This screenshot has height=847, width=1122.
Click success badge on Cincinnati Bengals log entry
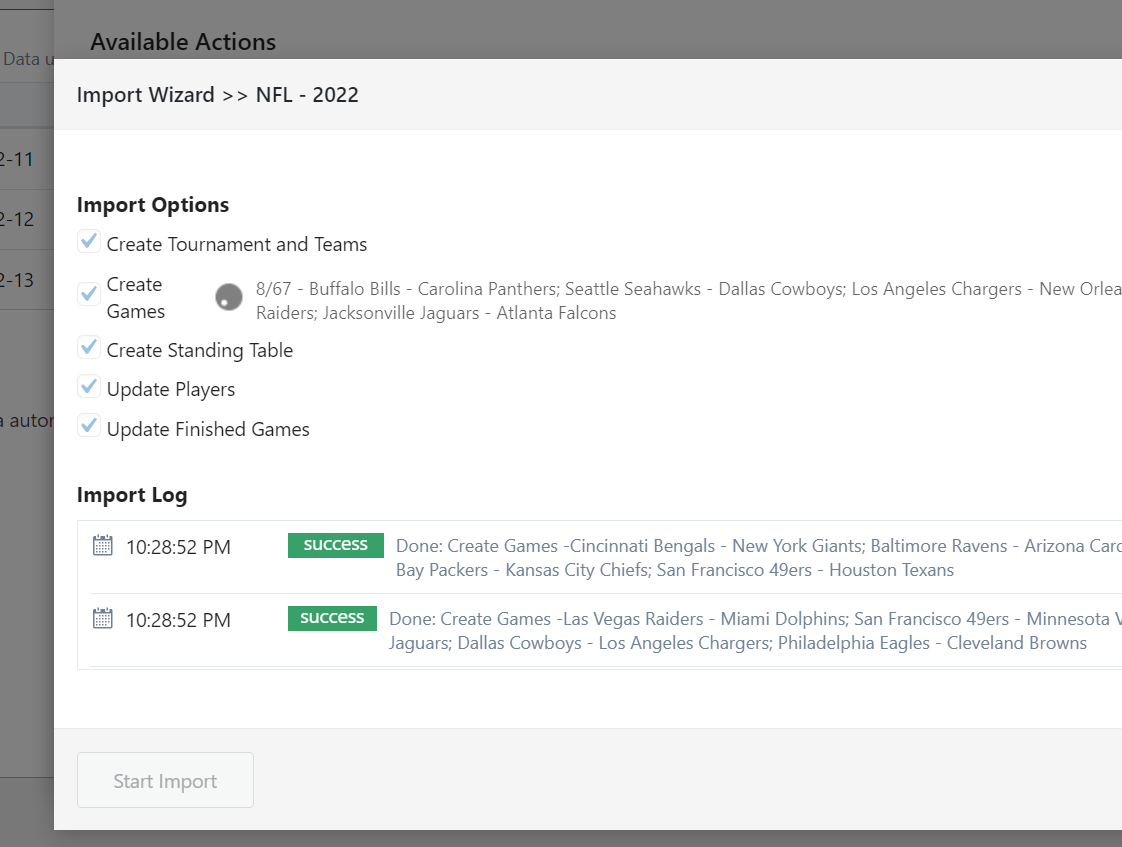[x=336, y=545]
